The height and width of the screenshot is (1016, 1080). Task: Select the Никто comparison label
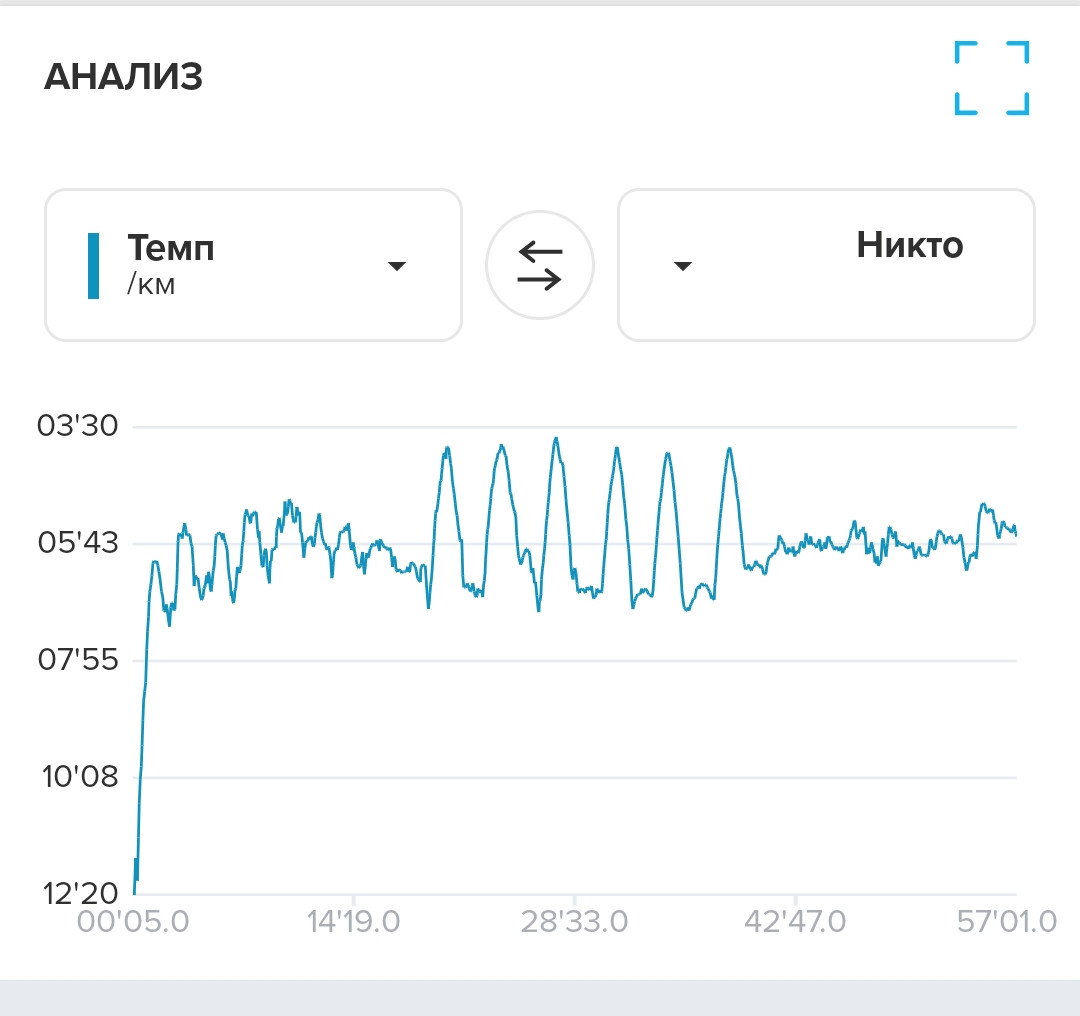[909, 245]
